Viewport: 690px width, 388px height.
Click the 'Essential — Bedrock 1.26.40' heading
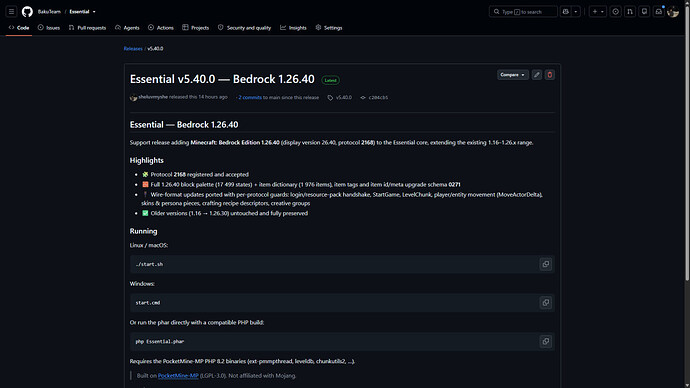[x=184, y=124]
